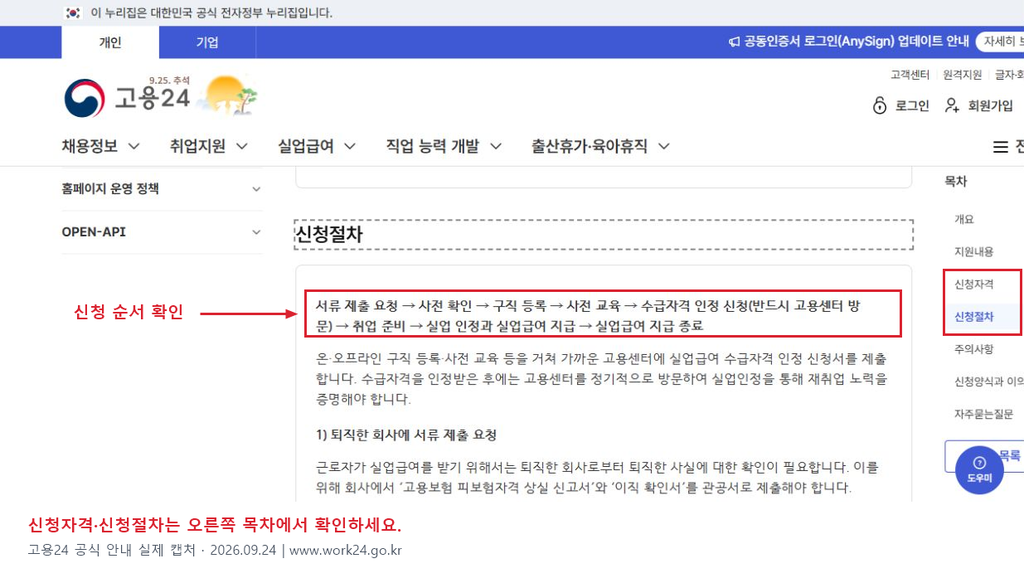Click the 로그인 lock icon
The height and width of the screenshot is (564, 1024).
(x=880, y=105)
